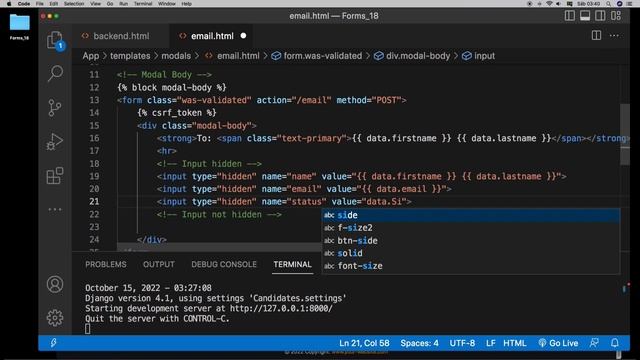
Task: Toggle the bottom panel layout icon
Action: [x=585, y=16]
